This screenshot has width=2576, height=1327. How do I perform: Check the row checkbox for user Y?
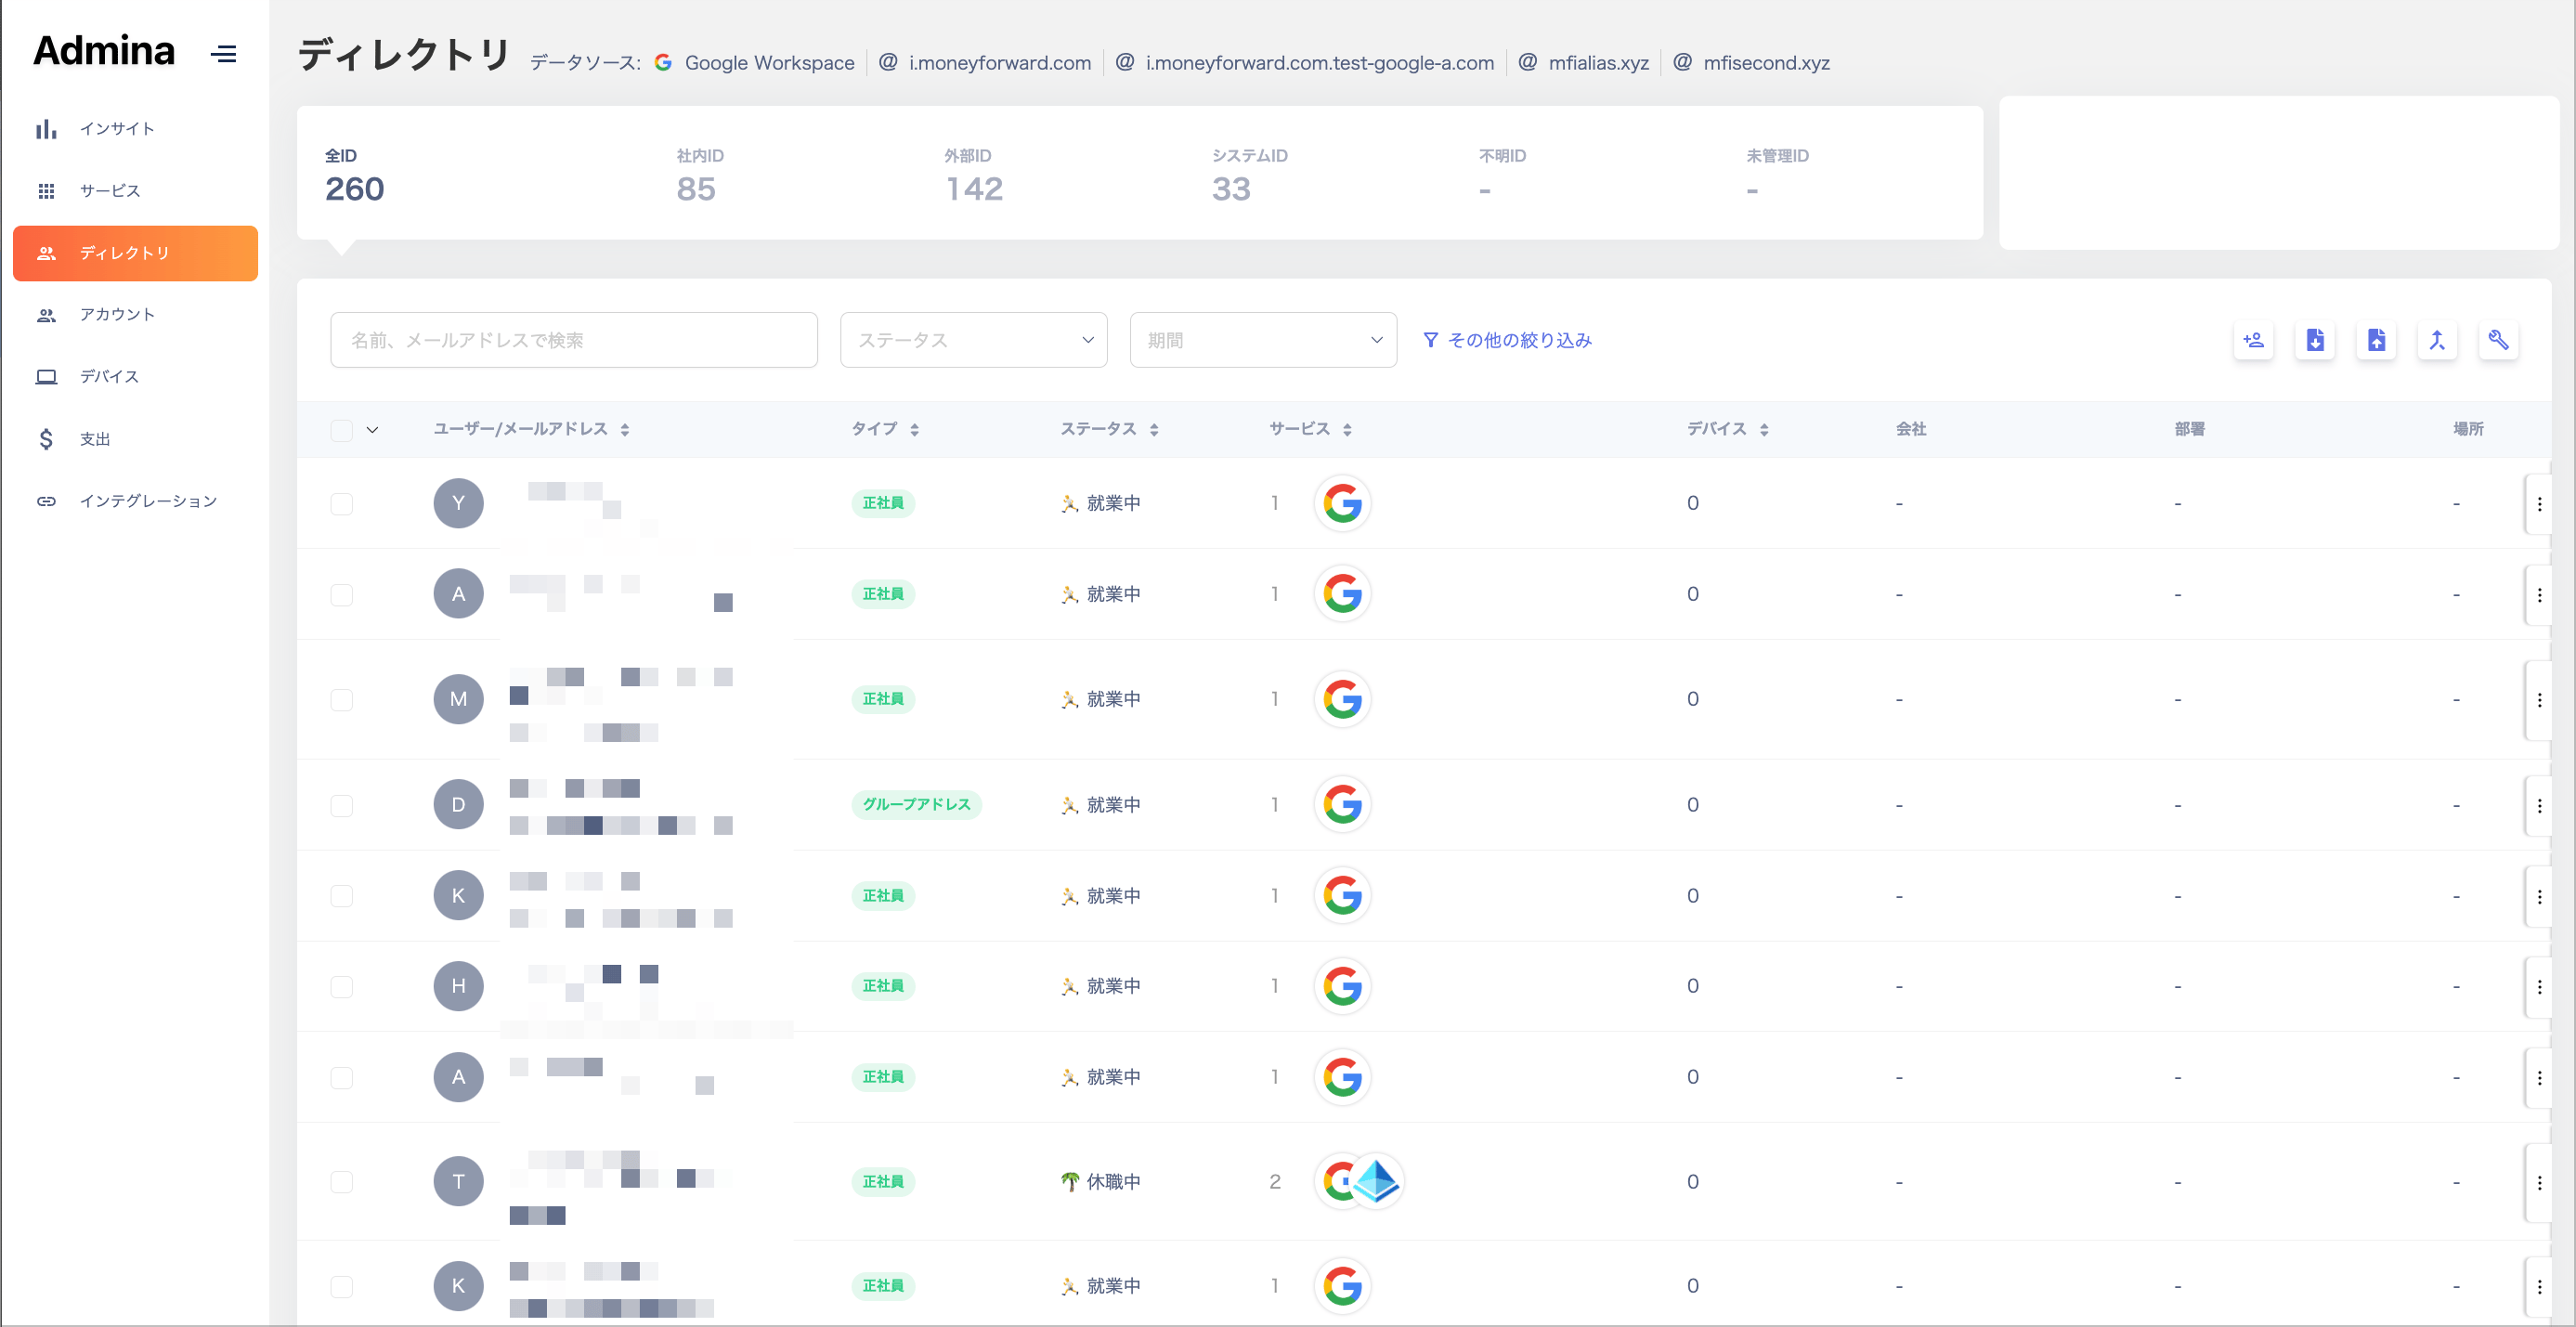342,504
